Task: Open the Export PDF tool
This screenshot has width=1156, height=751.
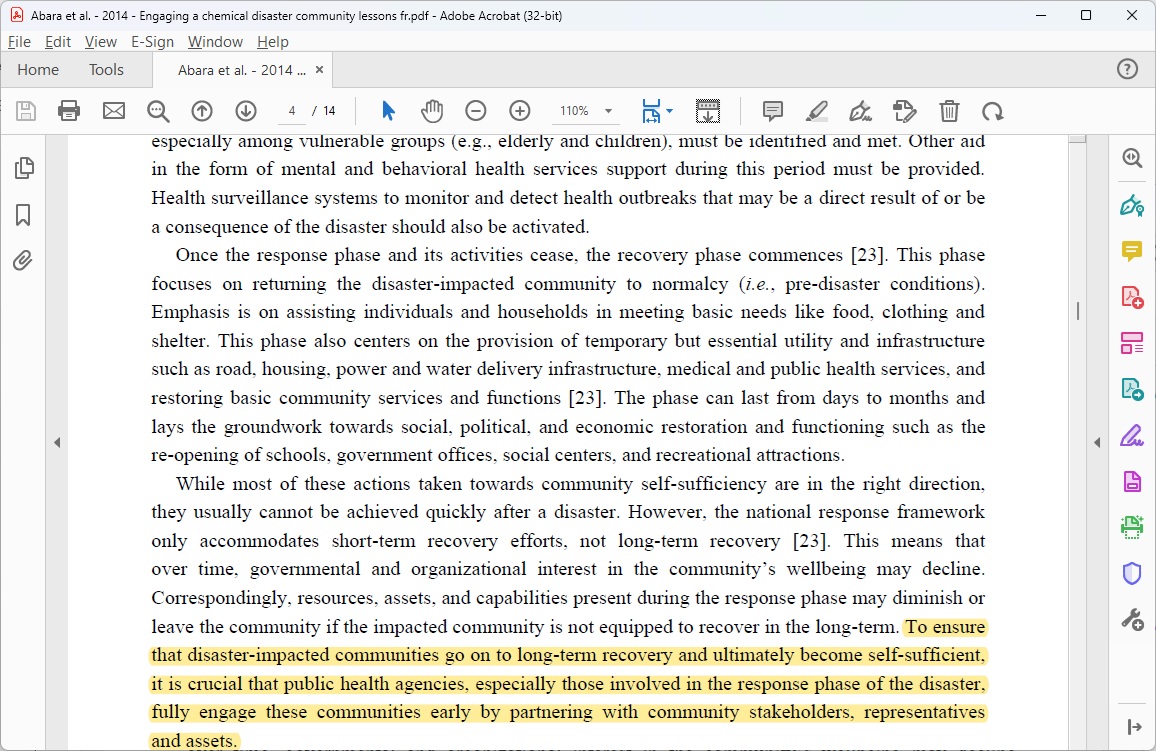Action: [1132, 389]
